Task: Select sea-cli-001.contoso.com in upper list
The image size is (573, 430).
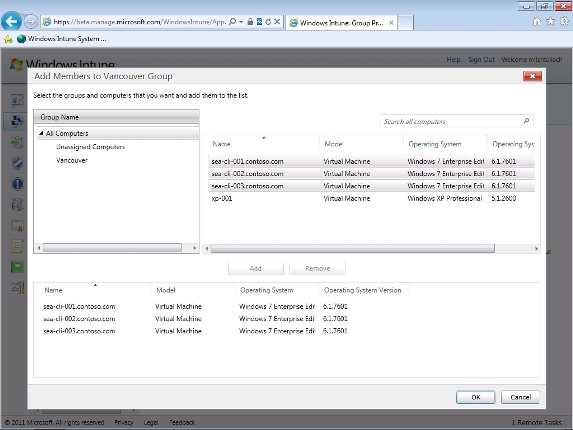Action: click(x=372, y=161)
